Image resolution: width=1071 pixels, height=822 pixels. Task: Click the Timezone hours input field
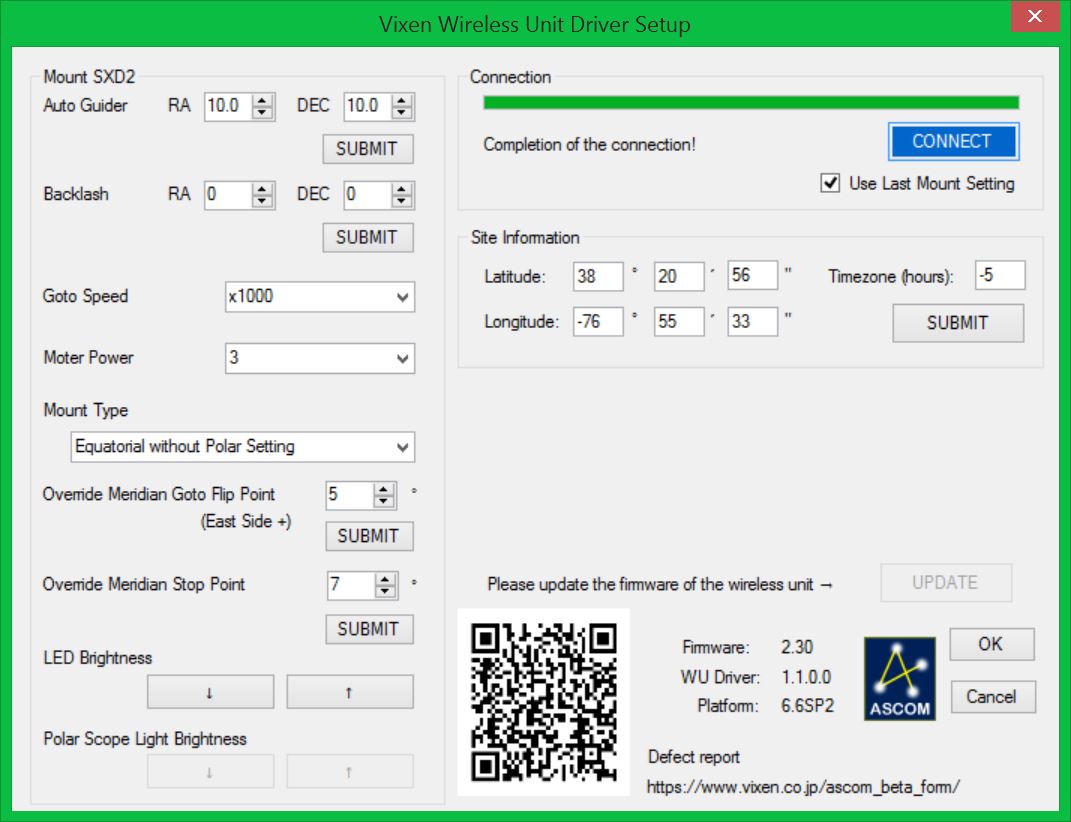1000,276
